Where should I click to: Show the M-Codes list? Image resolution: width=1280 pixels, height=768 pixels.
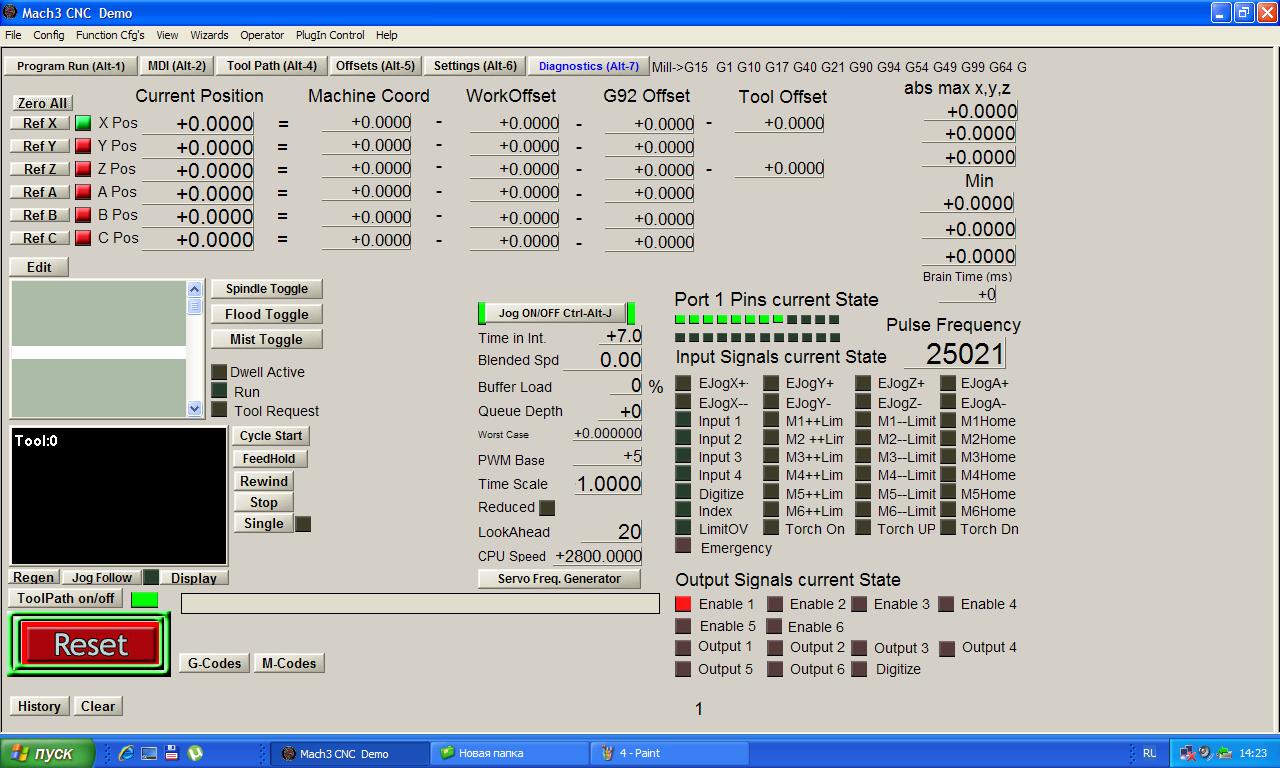coord(289,663)
